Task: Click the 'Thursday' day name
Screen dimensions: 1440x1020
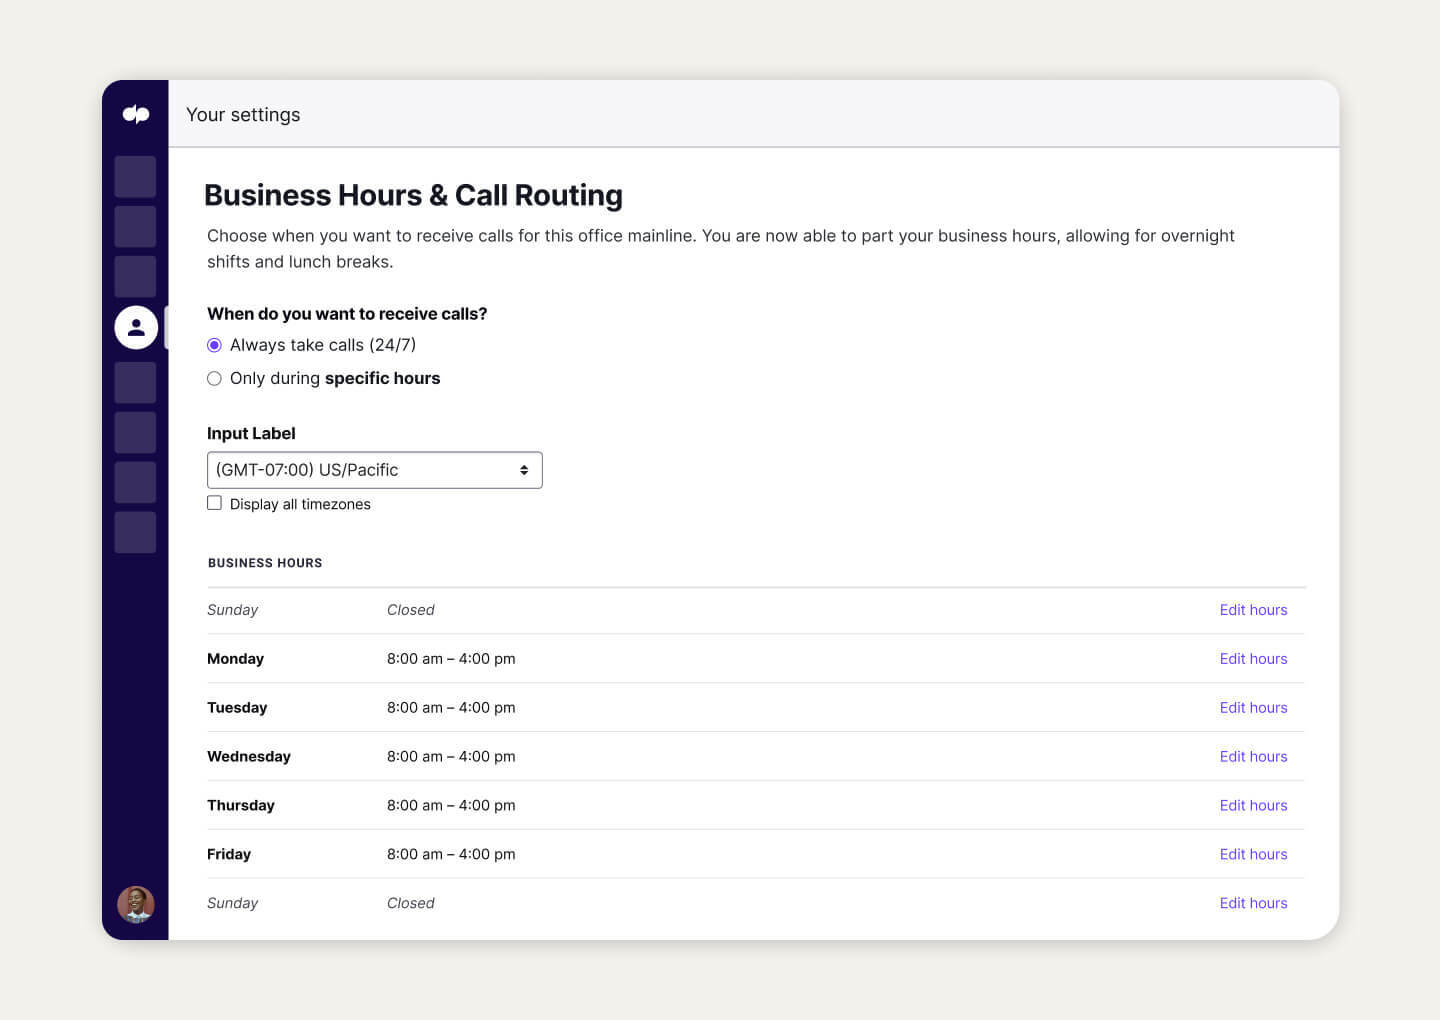Action: [241, 806]
